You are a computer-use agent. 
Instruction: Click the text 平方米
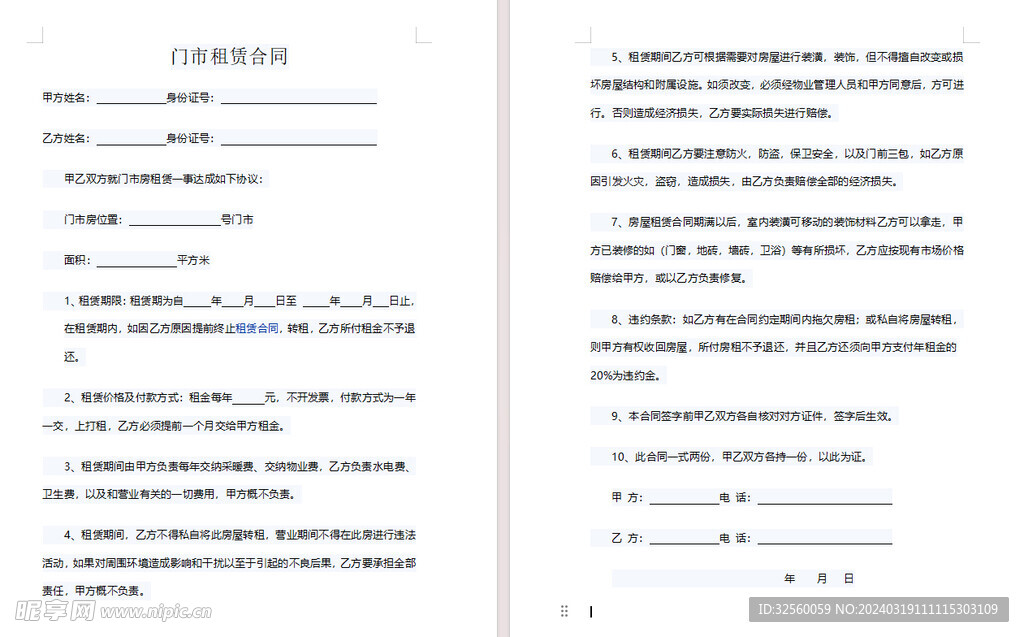(x=193, y=260)
